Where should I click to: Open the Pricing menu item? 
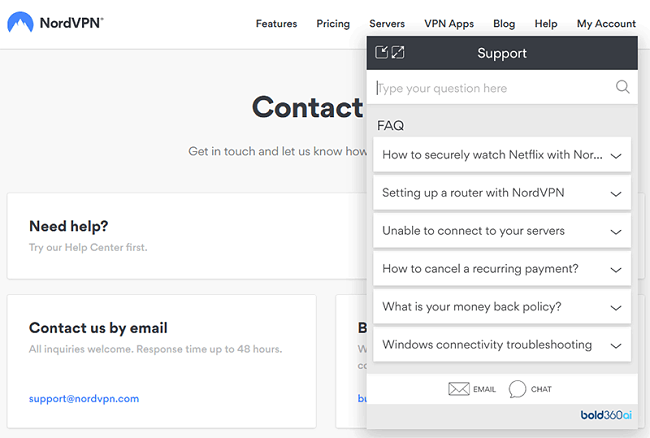tap(333, 24)
